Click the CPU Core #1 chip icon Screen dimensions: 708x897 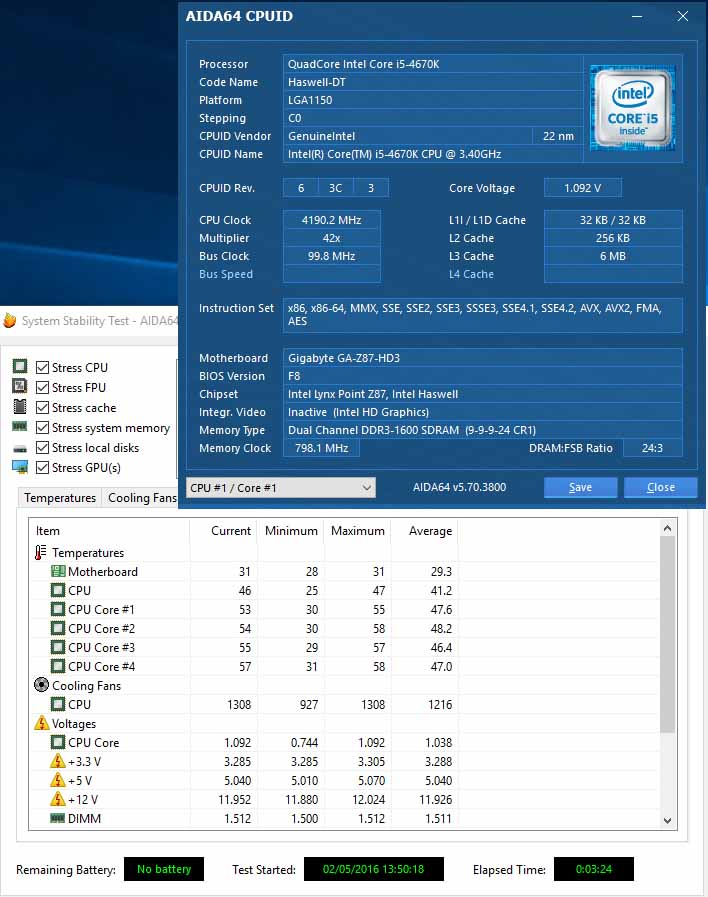click(58, 609)
